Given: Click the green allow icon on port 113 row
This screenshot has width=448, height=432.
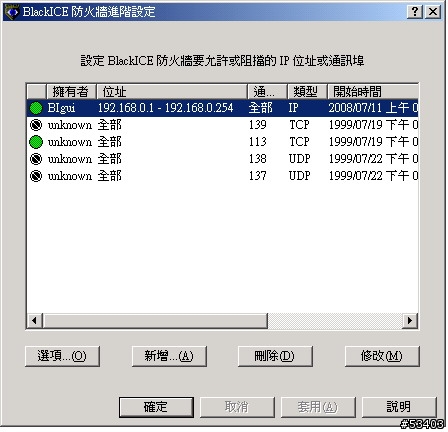Looking at the screenshot, I should pos(36,142).
